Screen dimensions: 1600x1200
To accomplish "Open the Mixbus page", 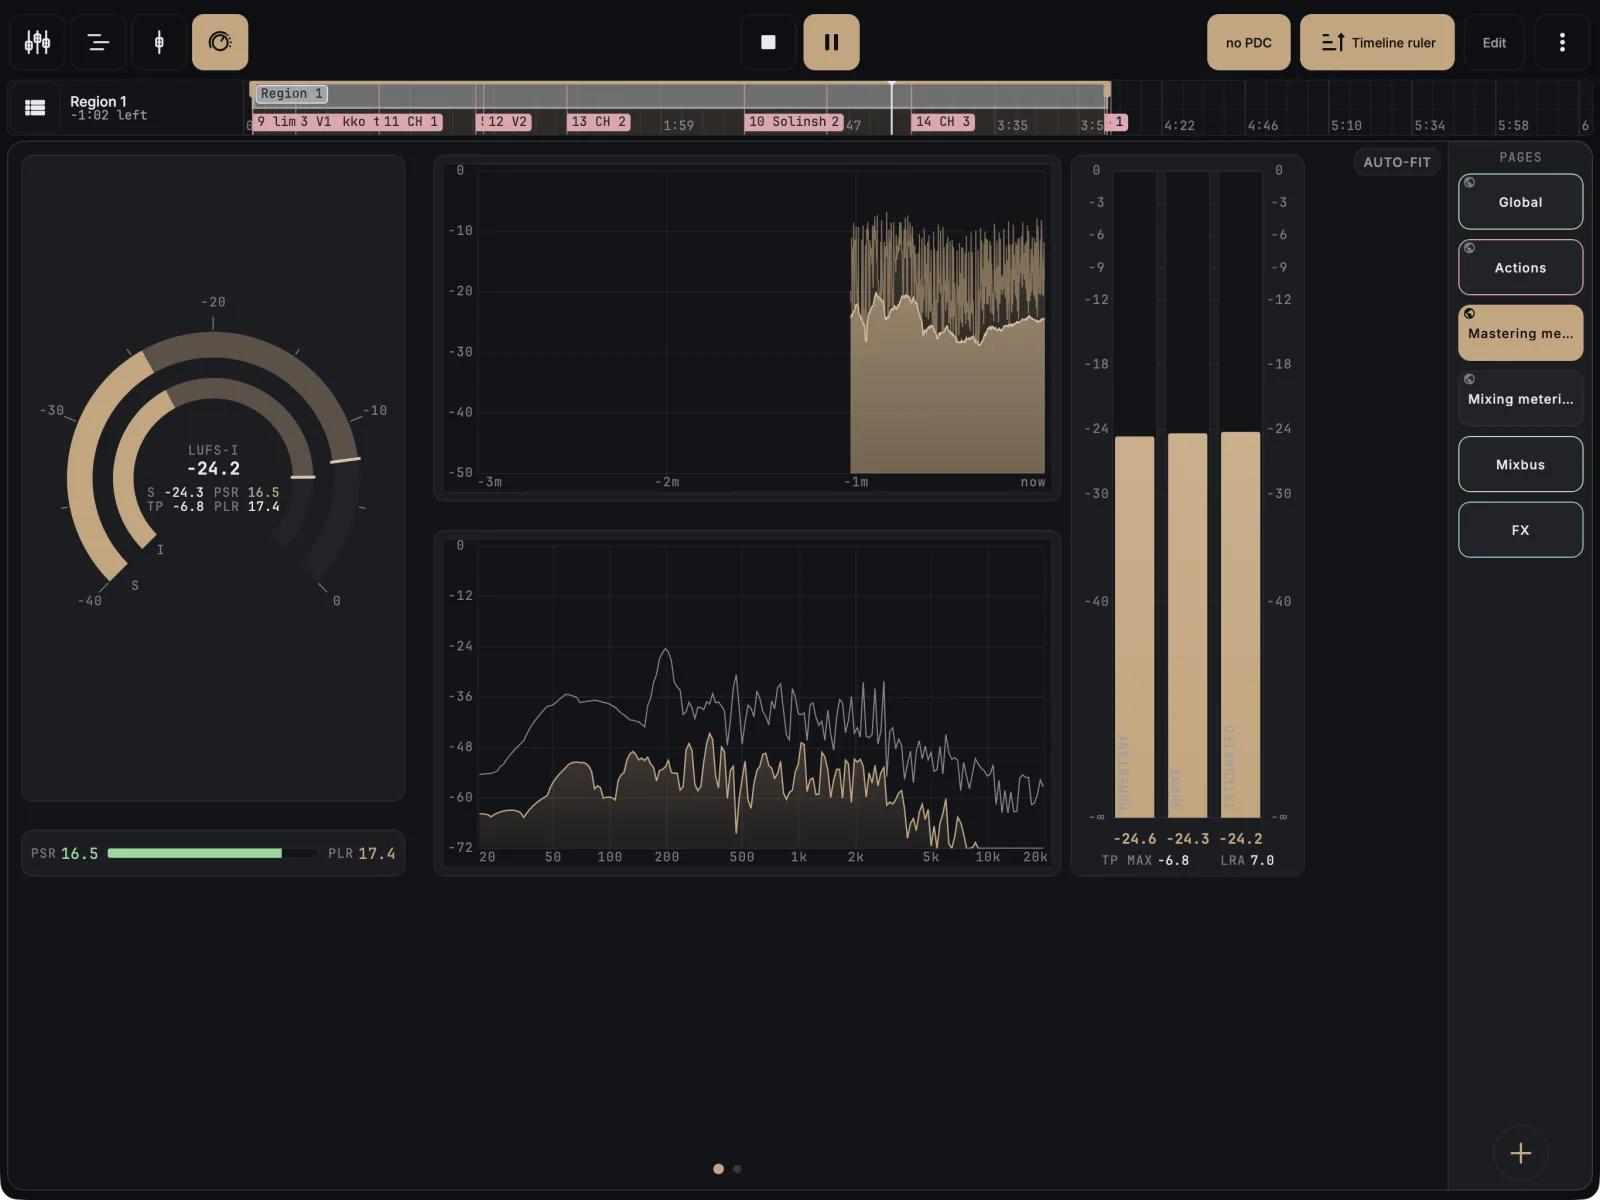I will (x=1520, y=464).
